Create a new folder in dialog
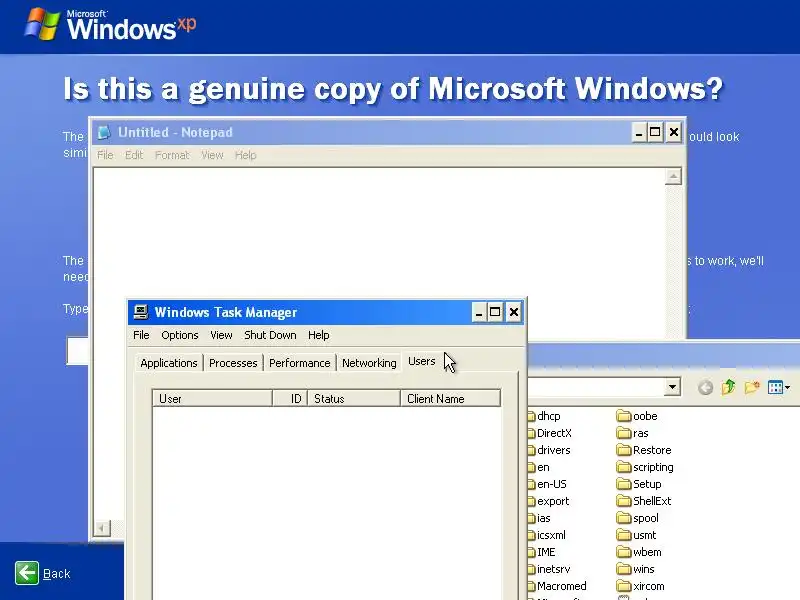Viewport: 800px width, 600px height. point(752,387)
